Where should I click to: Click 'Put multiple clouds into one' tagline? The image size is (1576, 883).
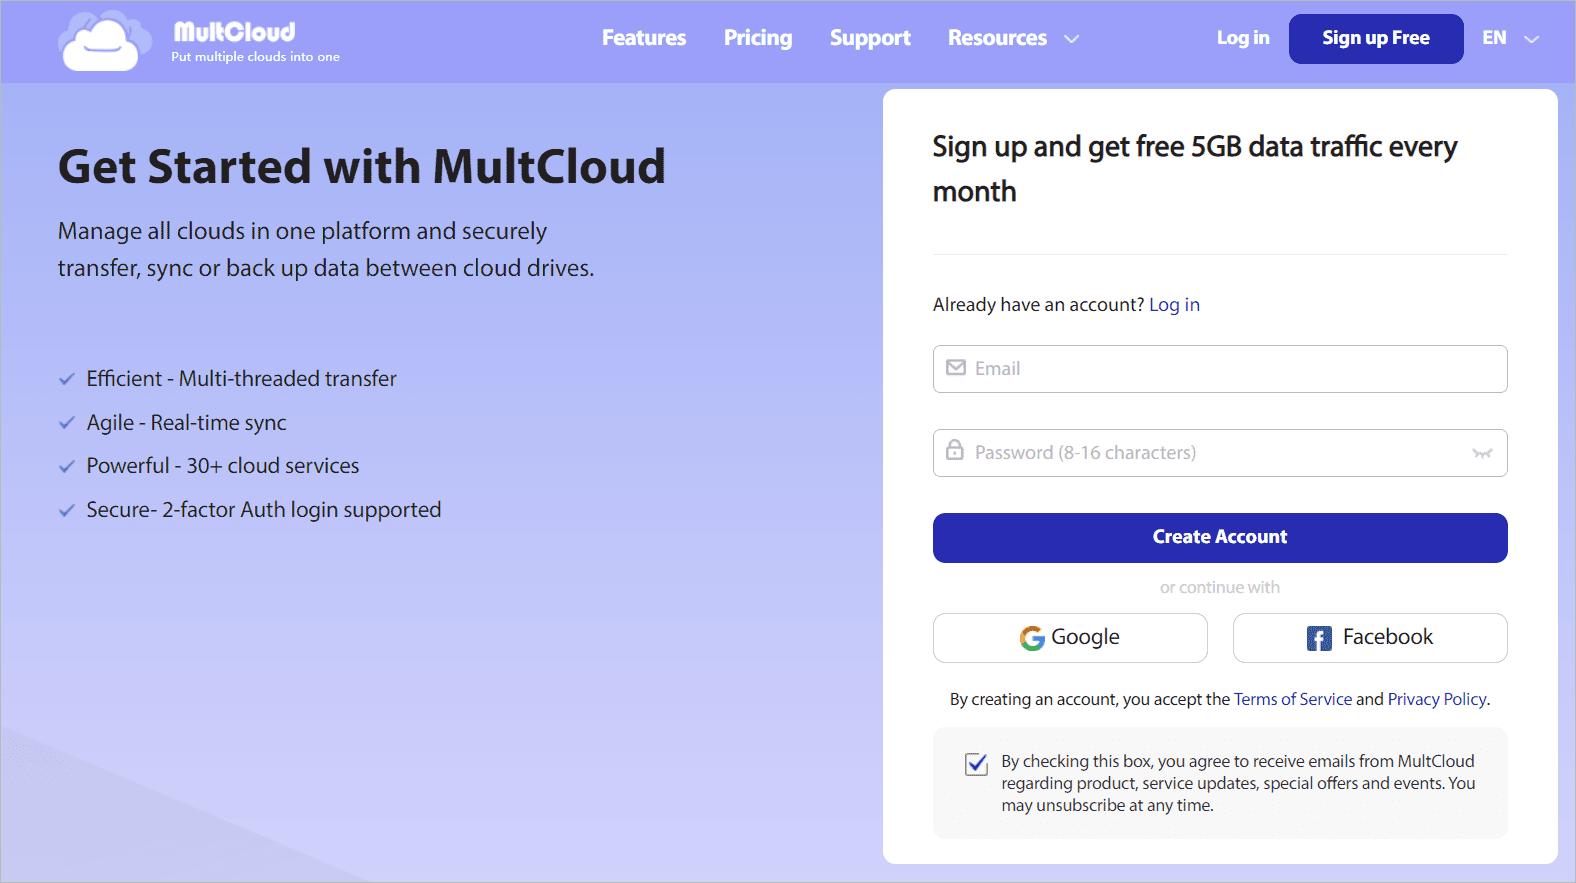click(x=255, y=57)
